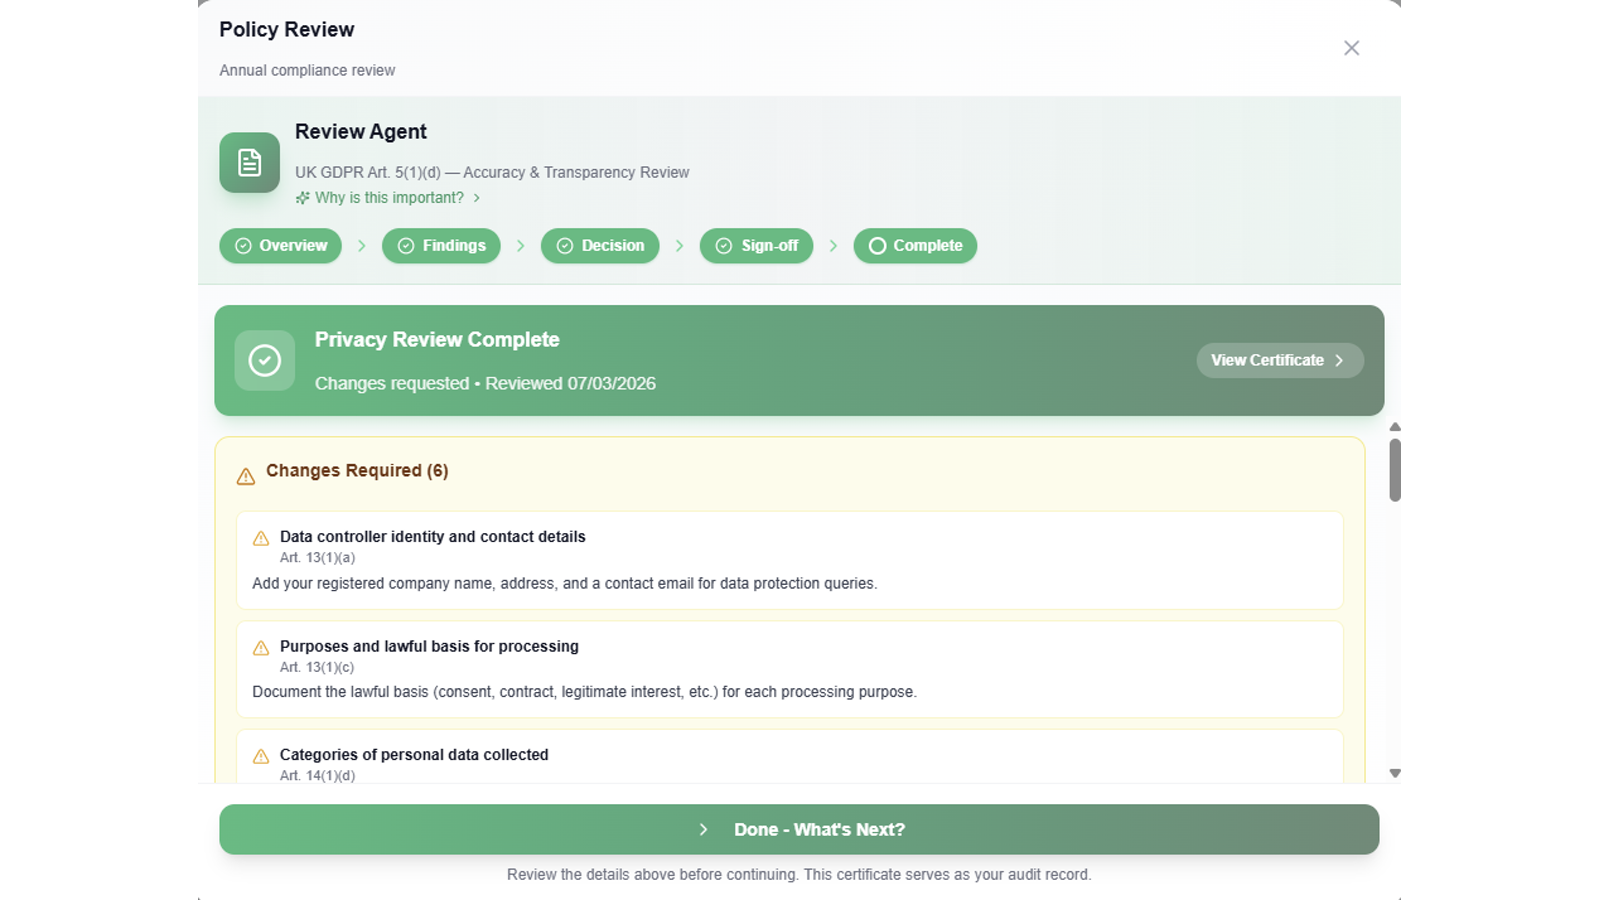Select 'Data controller identity and contact details' heading
This screenshot has height=900, width=1600.
click(433, 537)
